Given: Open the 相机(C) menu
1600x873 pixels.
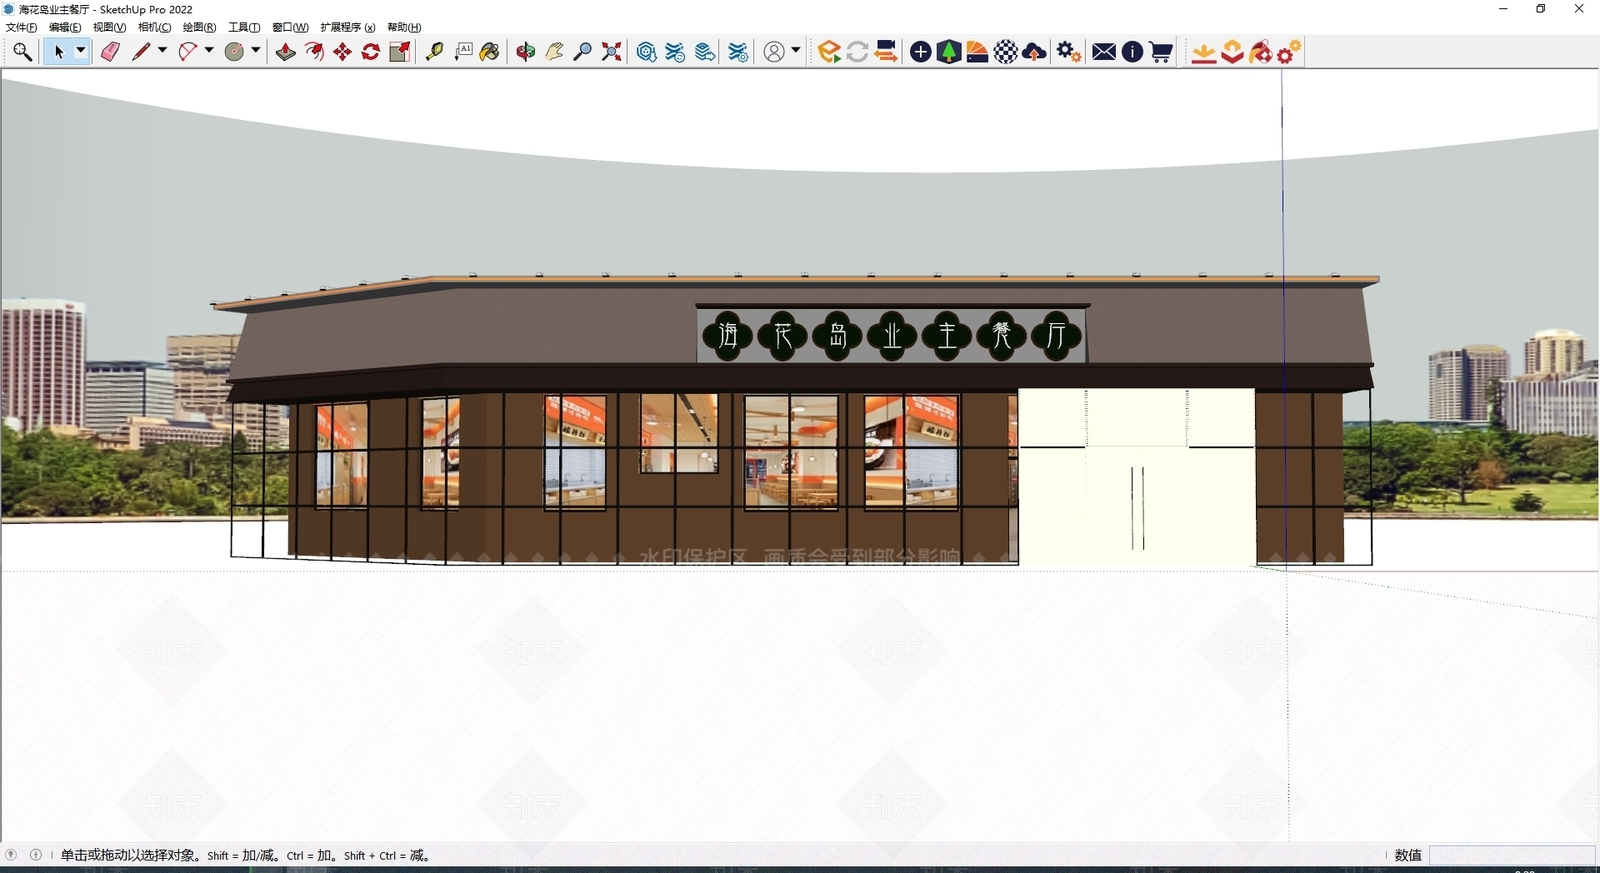Looking at the screenshot, I should (x=154, y=27).
